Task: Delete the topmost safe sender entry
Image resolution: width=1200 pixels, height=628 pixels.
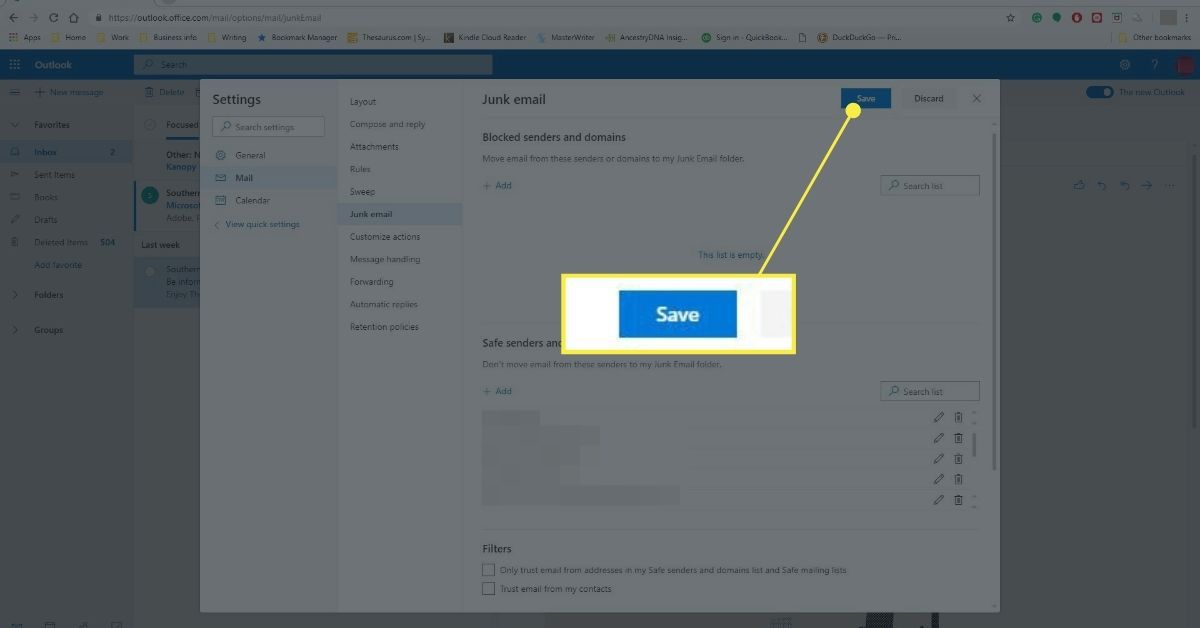Action: pos(958,417)
